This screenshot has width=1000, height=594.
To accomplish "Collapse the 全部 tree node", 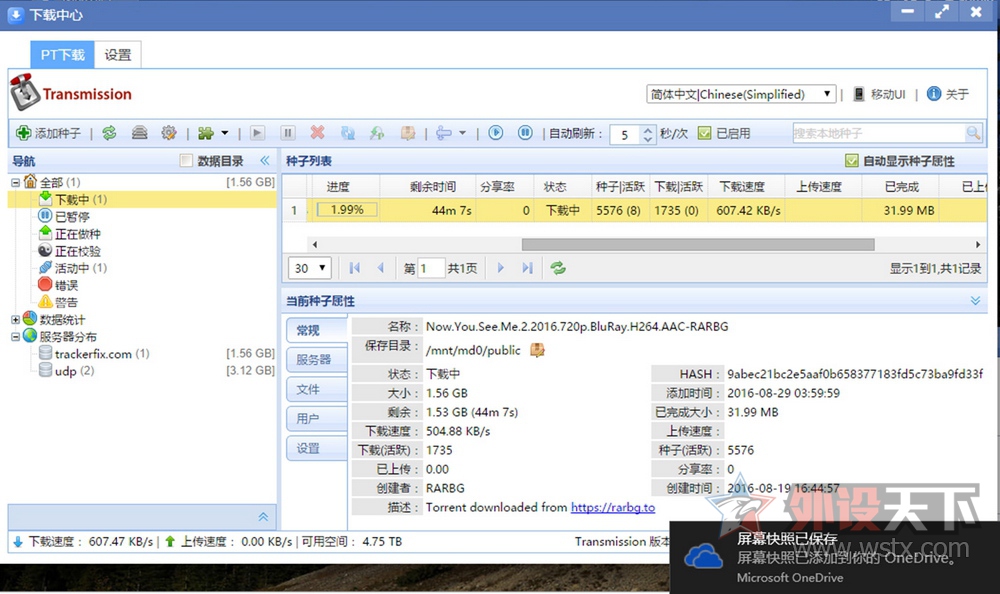I will (x=15, y=182).
